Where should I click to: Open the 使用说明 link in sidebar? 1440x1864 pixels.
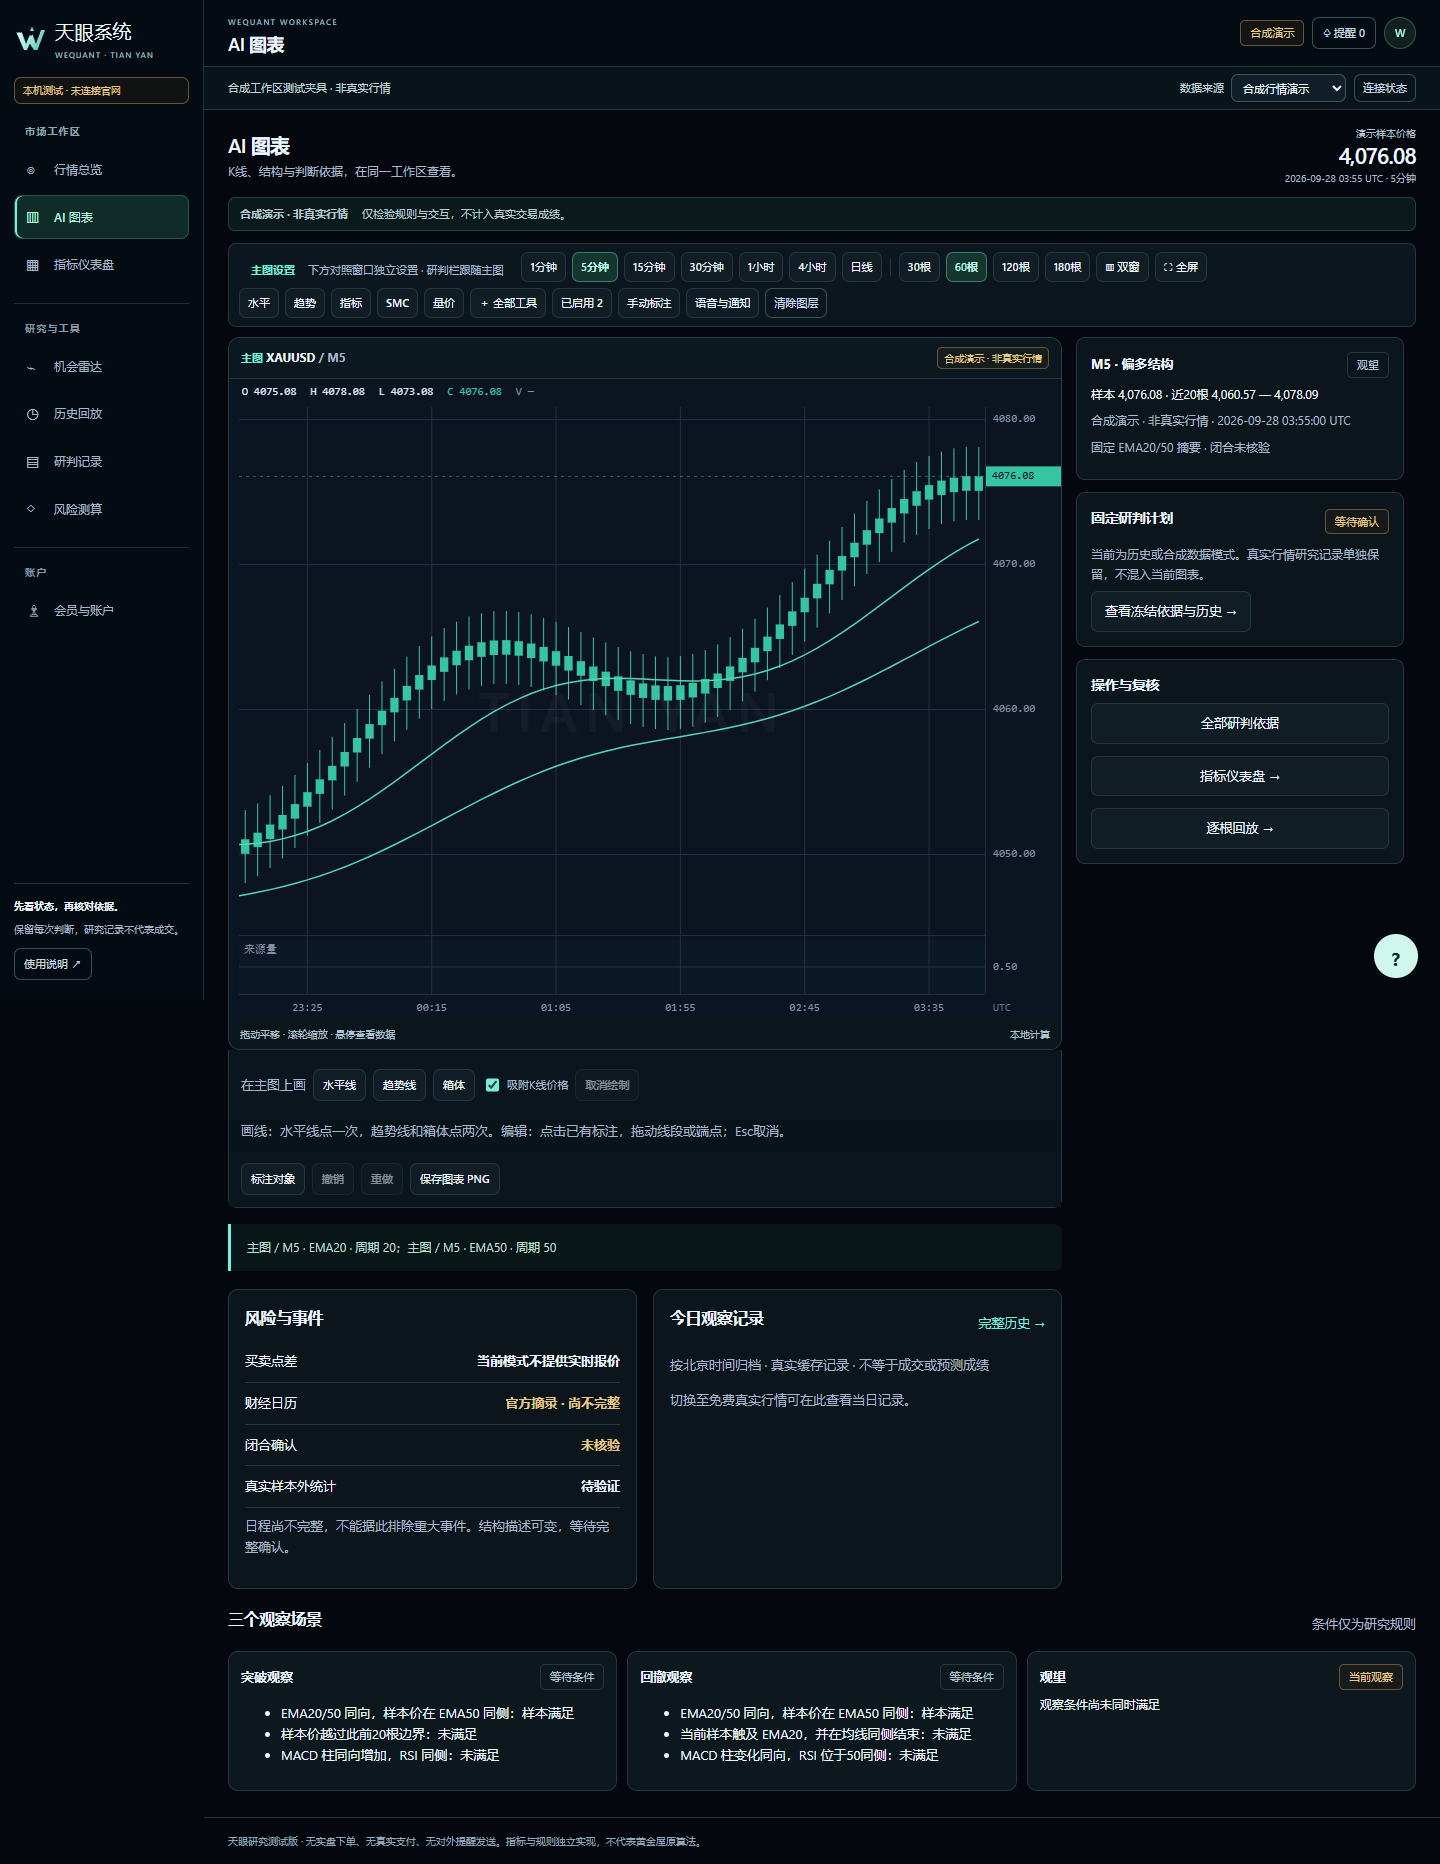tap(52, 964)
